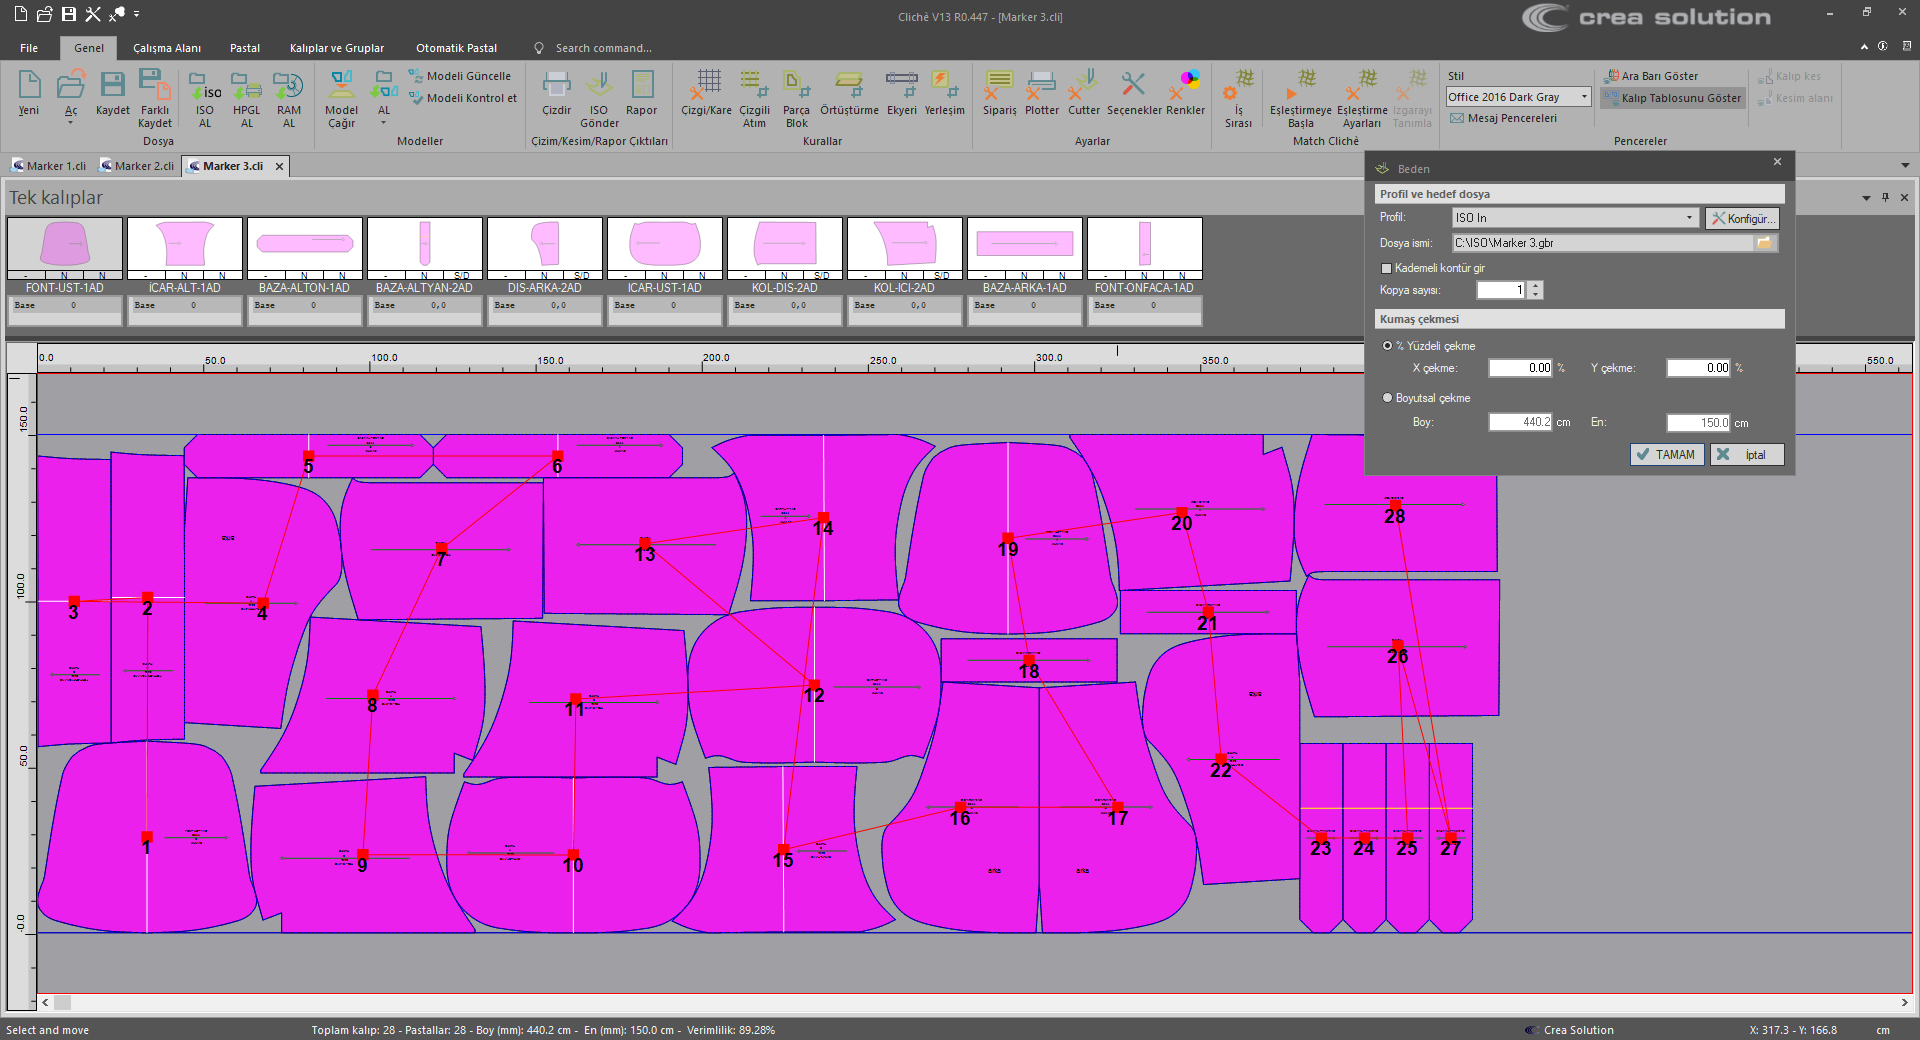Open the Stil theme dropdown
This screenshot has width=1920, height=1040.
1584,97
